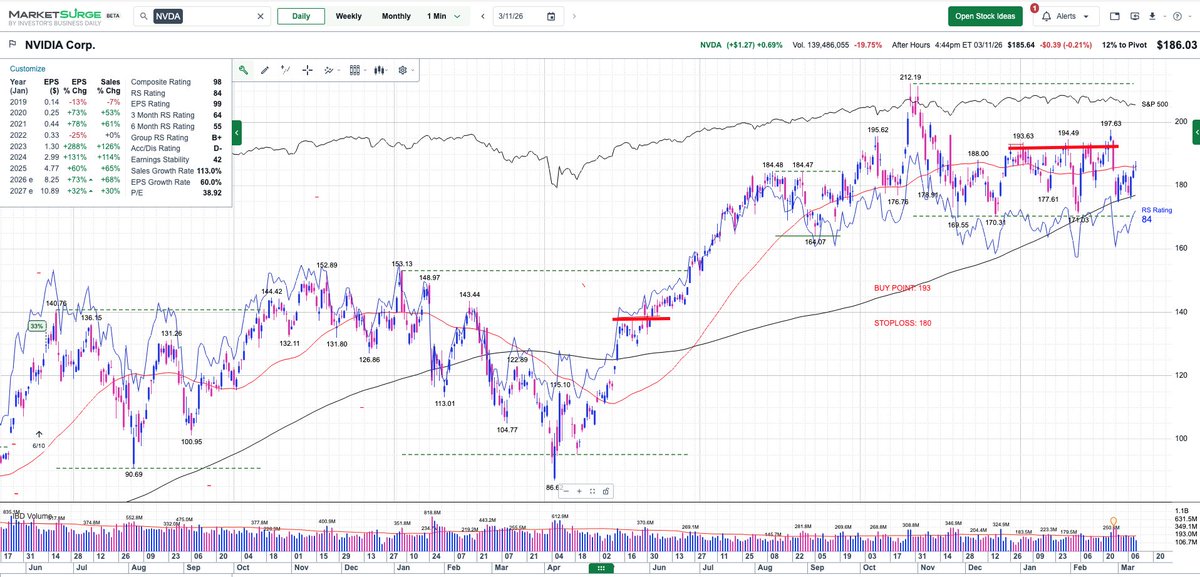Open the indicators line-chart icon menu
This screenshot has height=577, width=1200.
point(330,70)
